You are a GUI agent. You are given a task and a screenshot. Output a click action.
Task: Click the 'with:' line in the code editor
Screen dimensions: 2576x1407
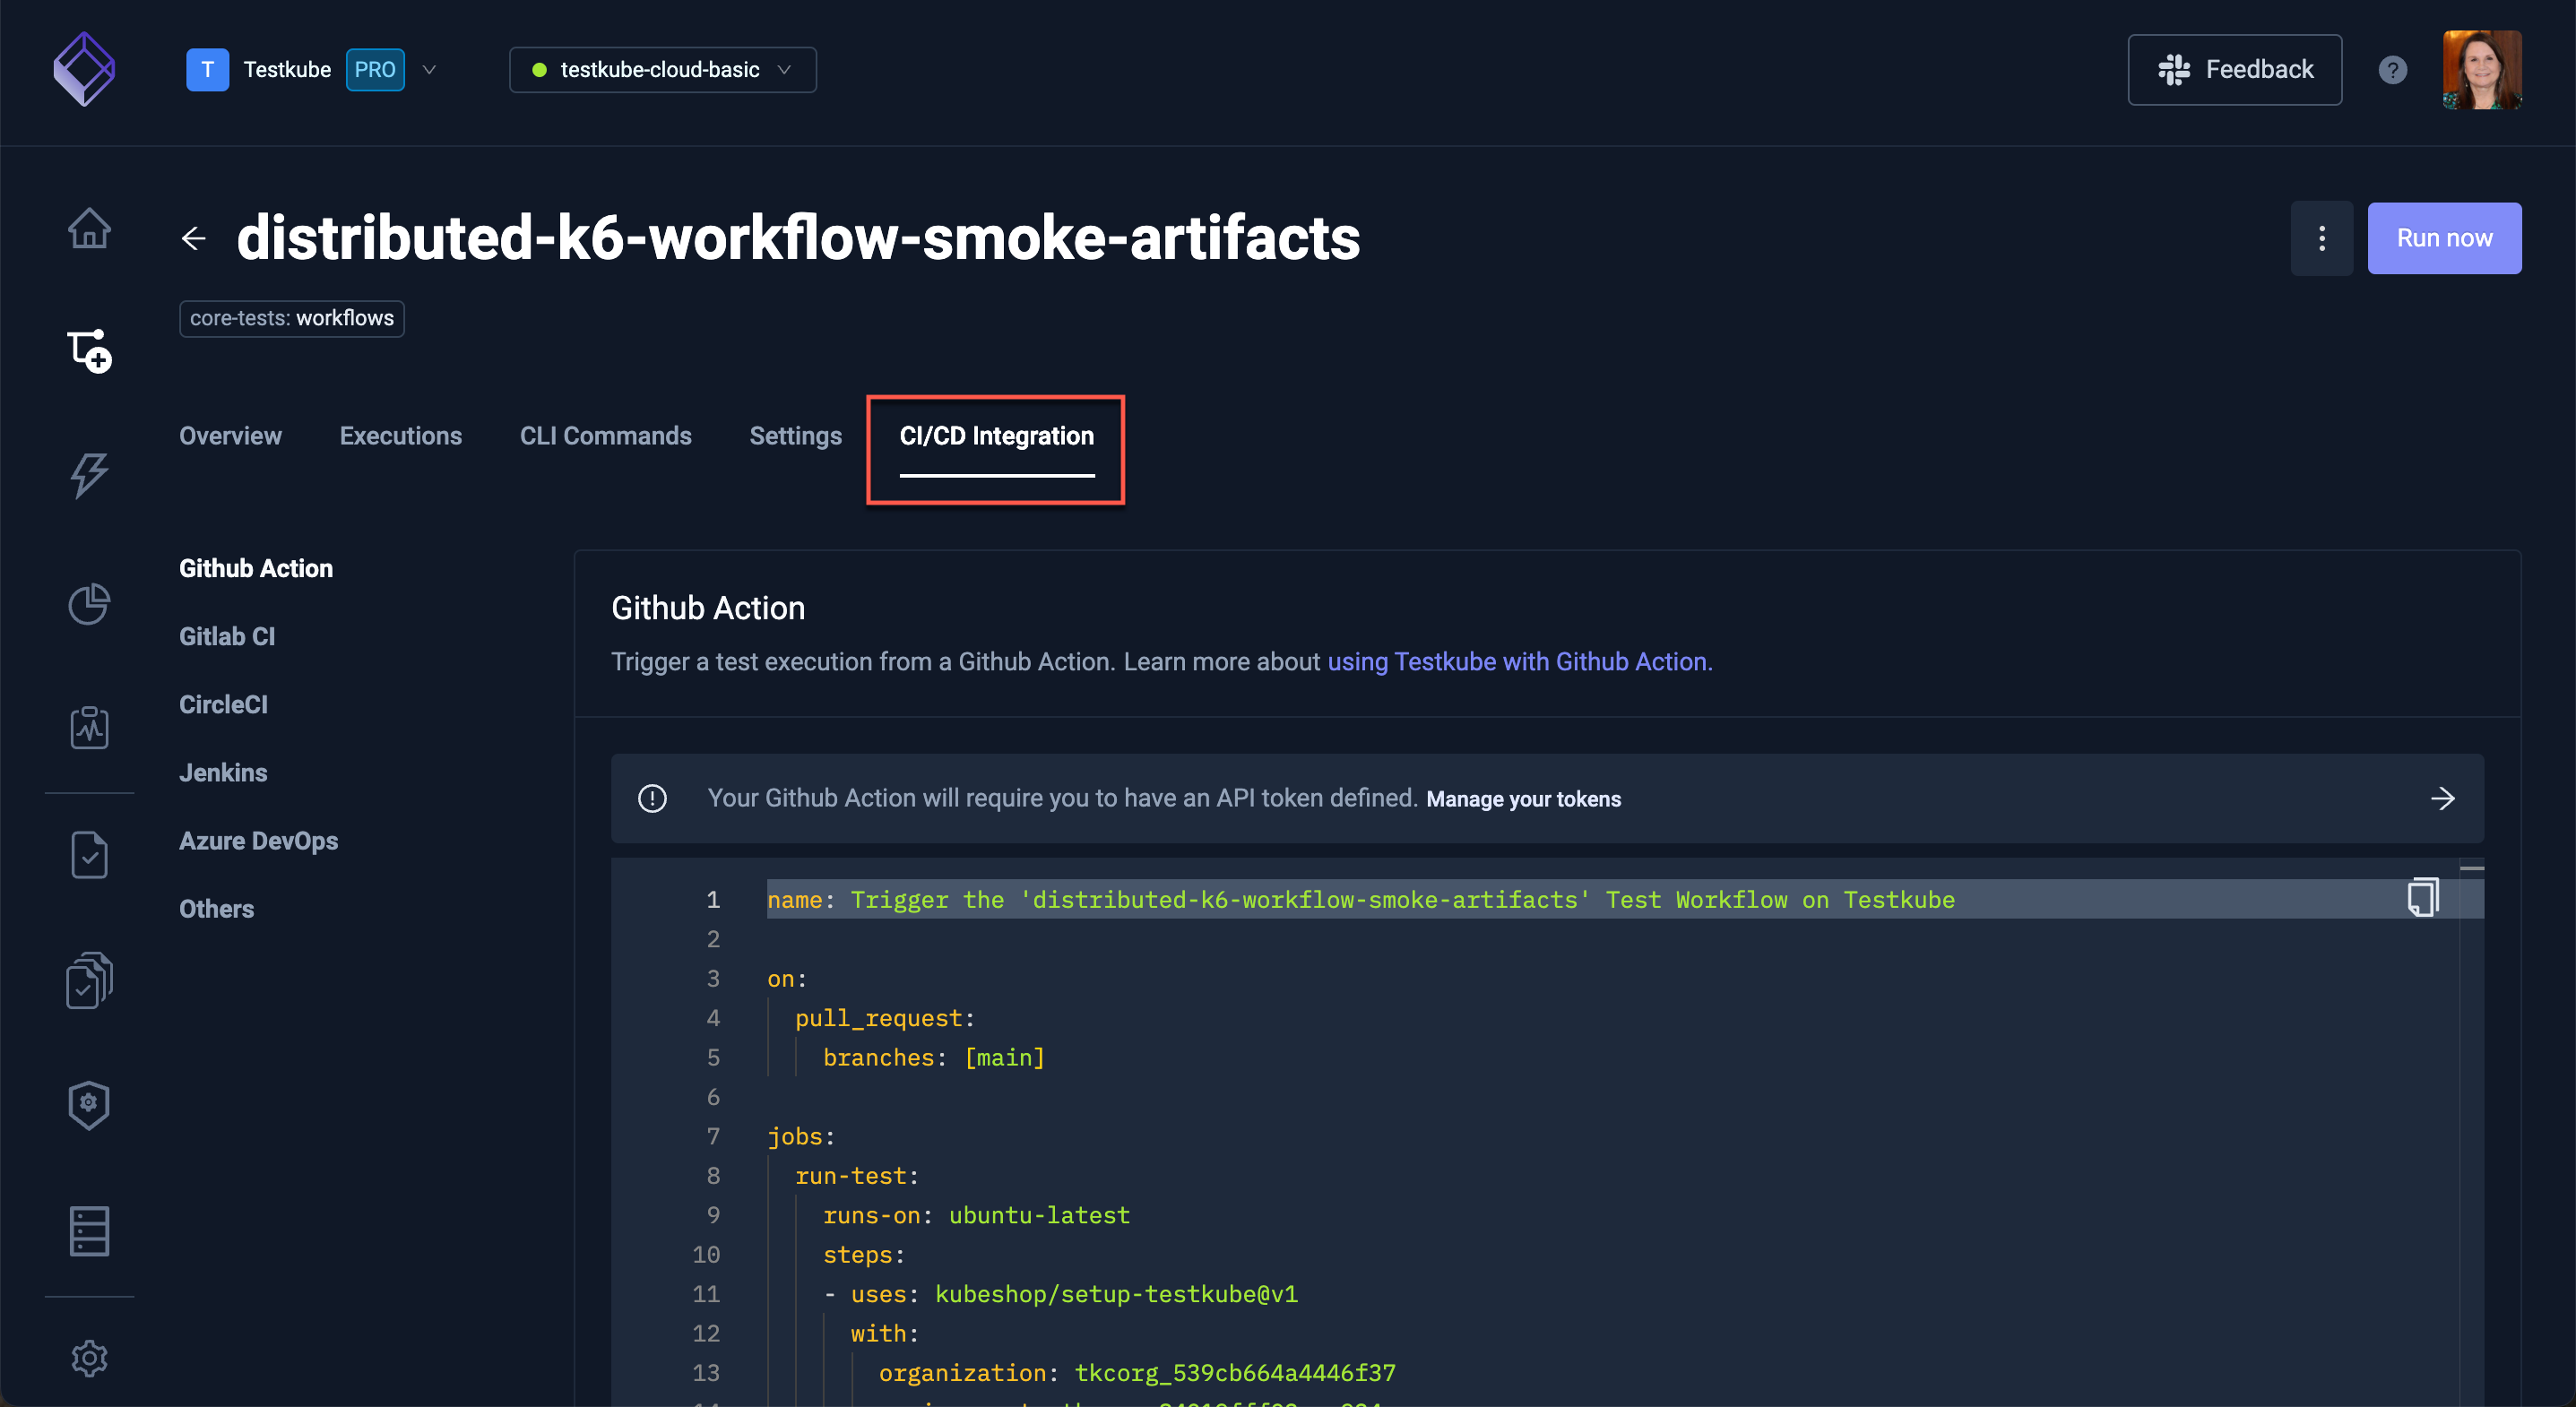click(x=884, y=1333)
